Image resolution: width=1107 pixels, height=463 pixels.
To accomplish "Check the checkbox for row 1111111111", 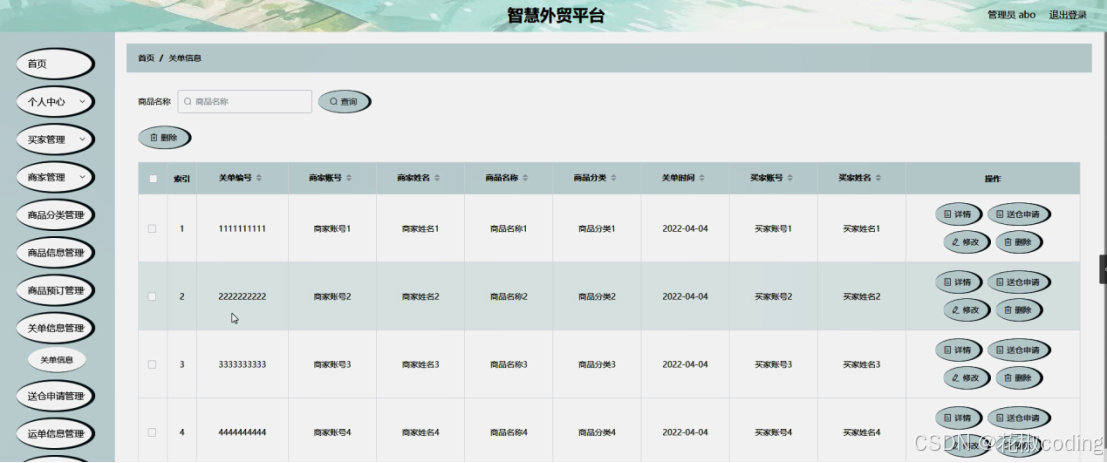I will (x=152, y=229).
